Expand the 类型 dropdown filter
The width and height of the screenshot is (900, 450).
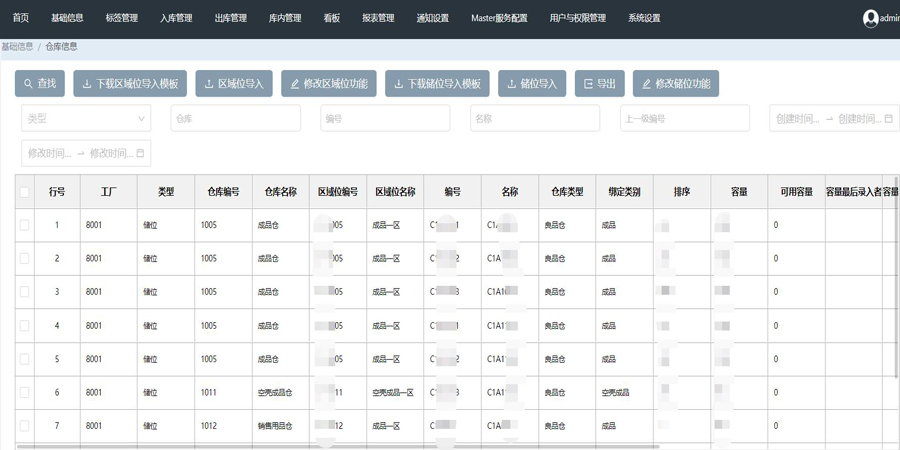(x=86, y=118)
